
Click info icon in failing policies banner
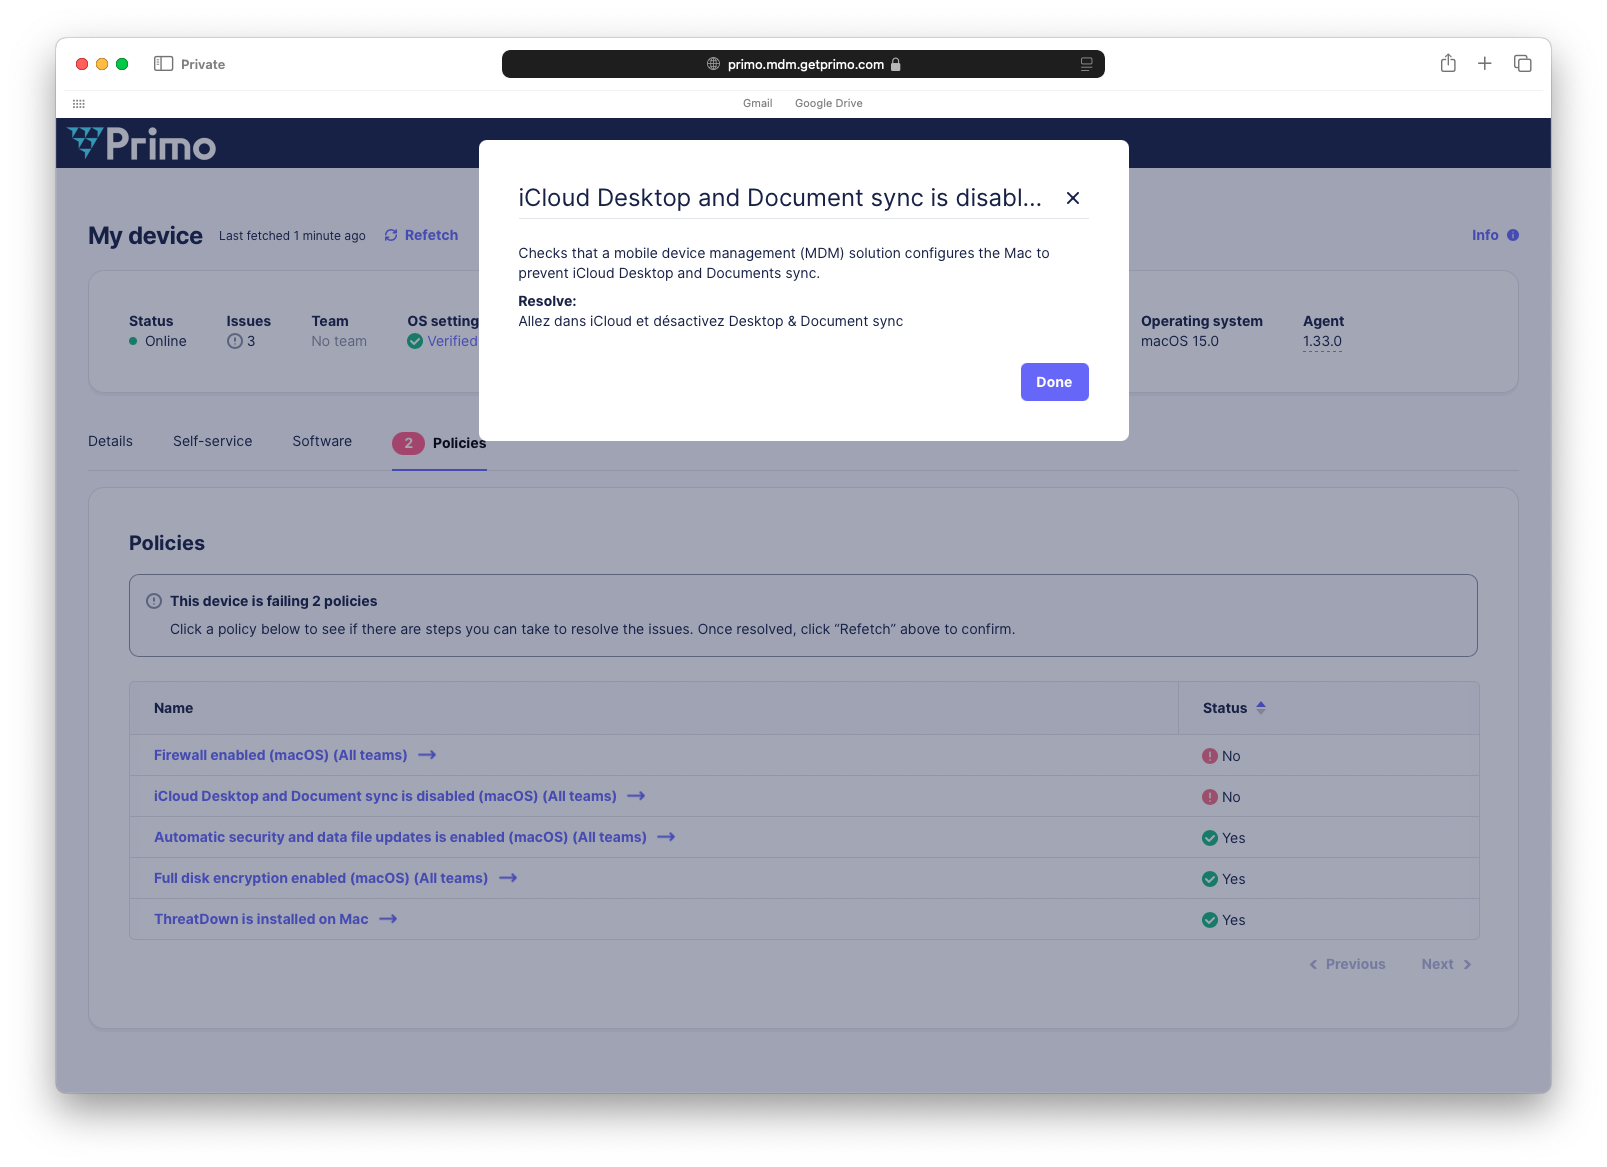click(154, 601)
